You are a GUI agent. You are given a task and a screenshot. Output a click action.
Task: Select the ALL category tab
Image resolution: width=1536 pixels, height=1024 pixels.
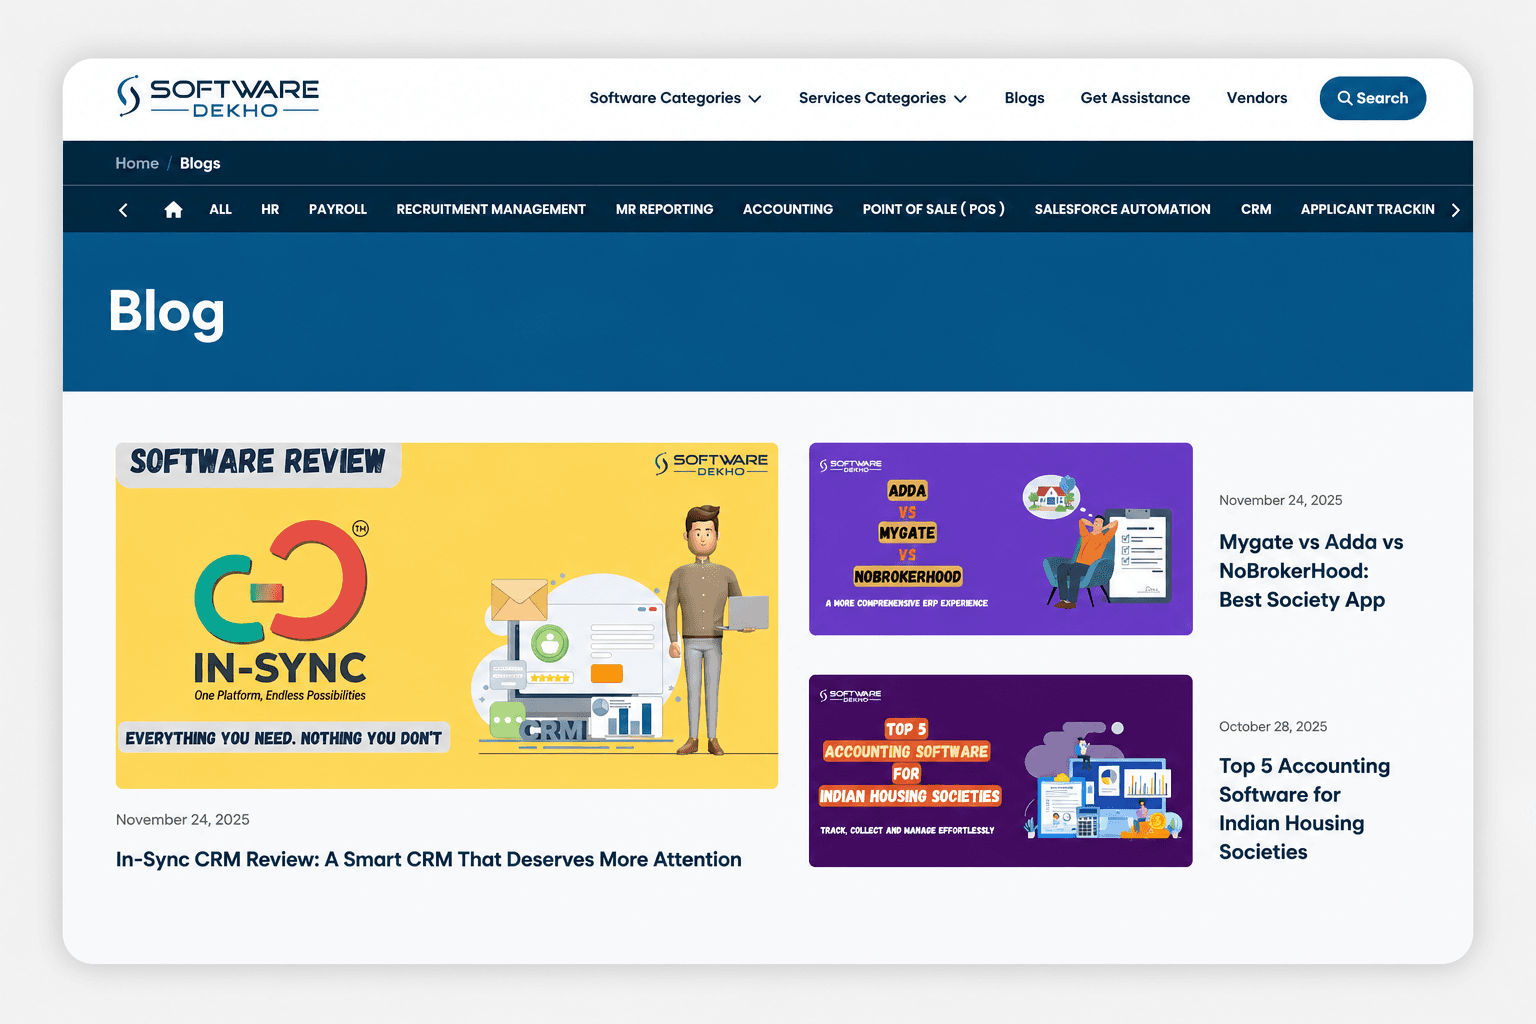point(220,209)
